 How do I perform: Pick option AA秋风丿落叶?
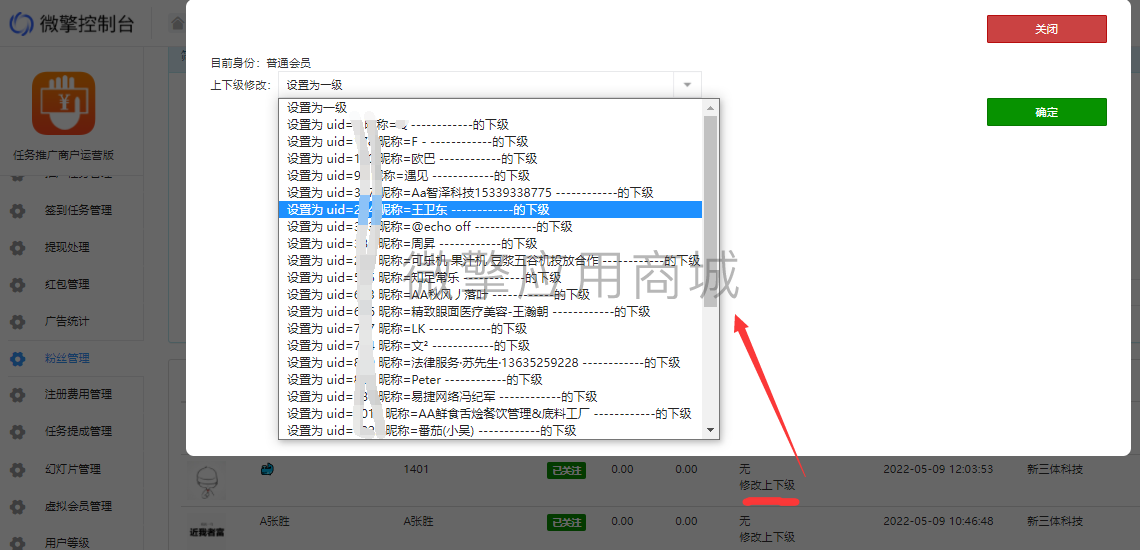click(x=491, y=295)
